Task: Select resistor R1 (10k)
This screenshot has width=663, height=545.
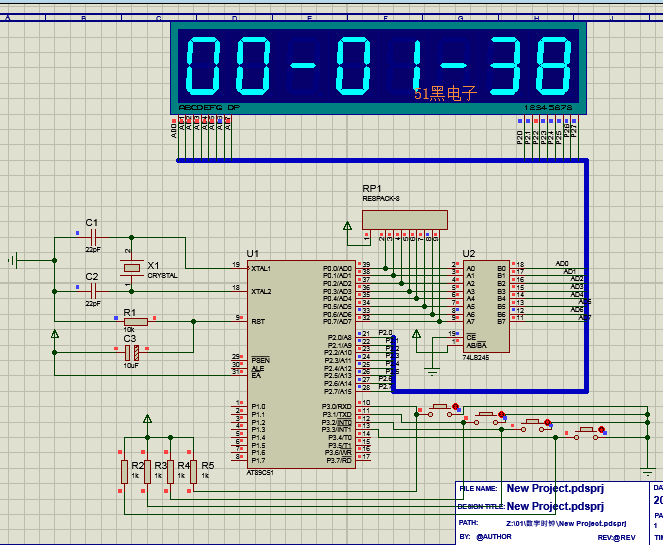Action: (x=136, y=322)
